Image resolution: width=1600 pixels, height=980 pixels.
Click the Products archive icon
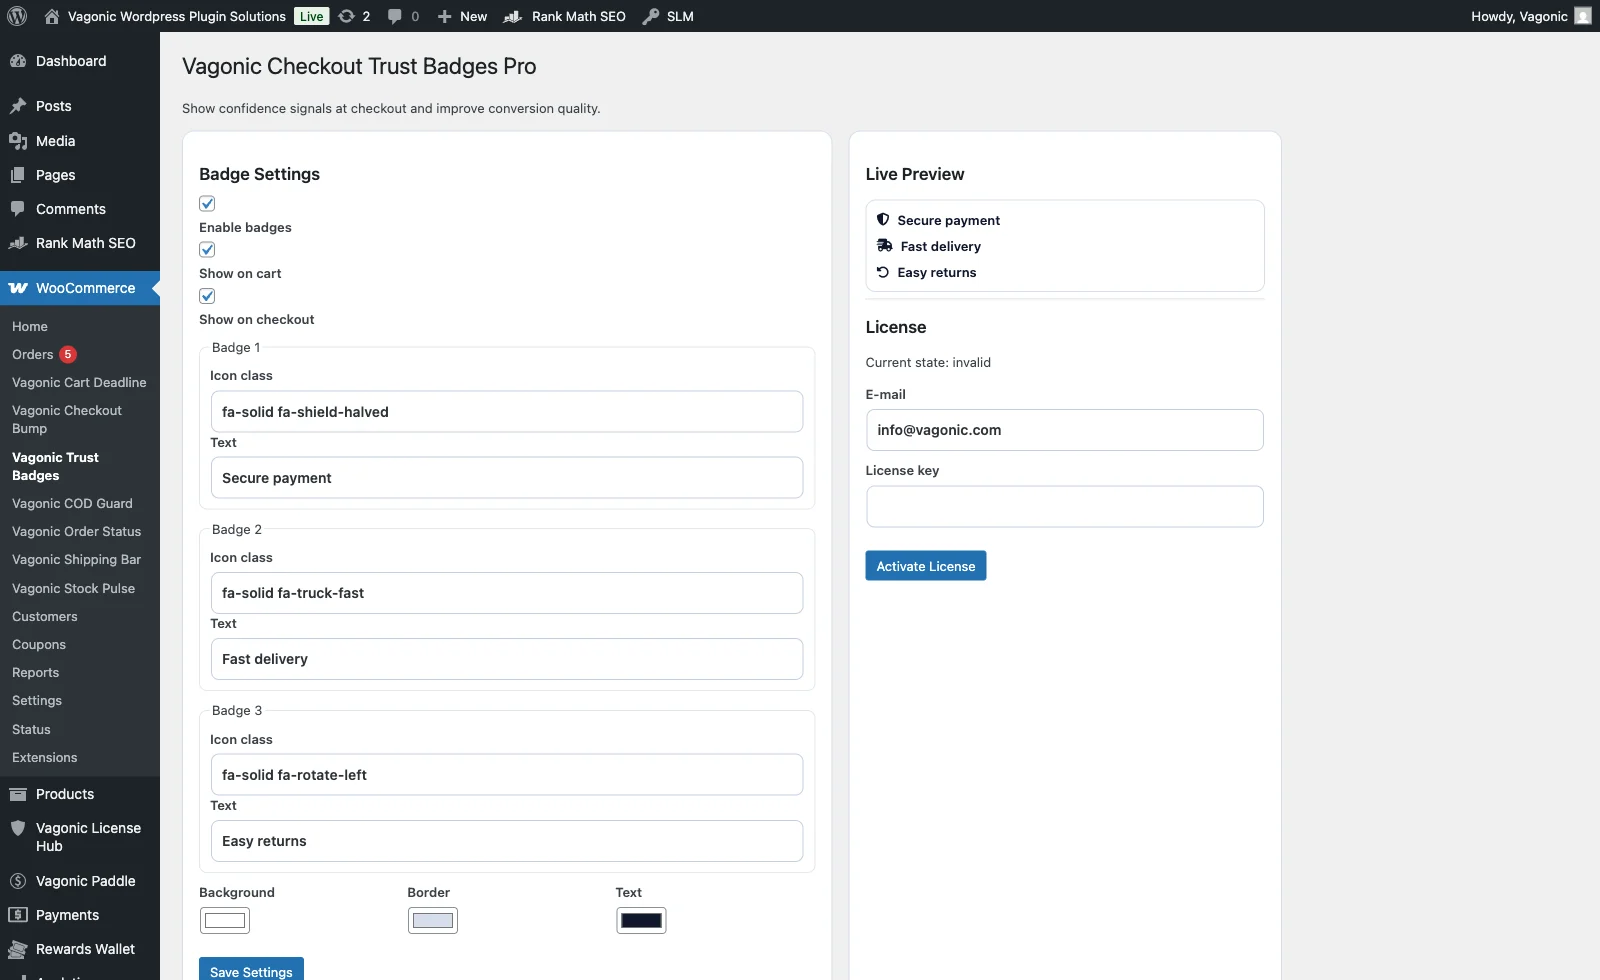(x=18, y=794)
